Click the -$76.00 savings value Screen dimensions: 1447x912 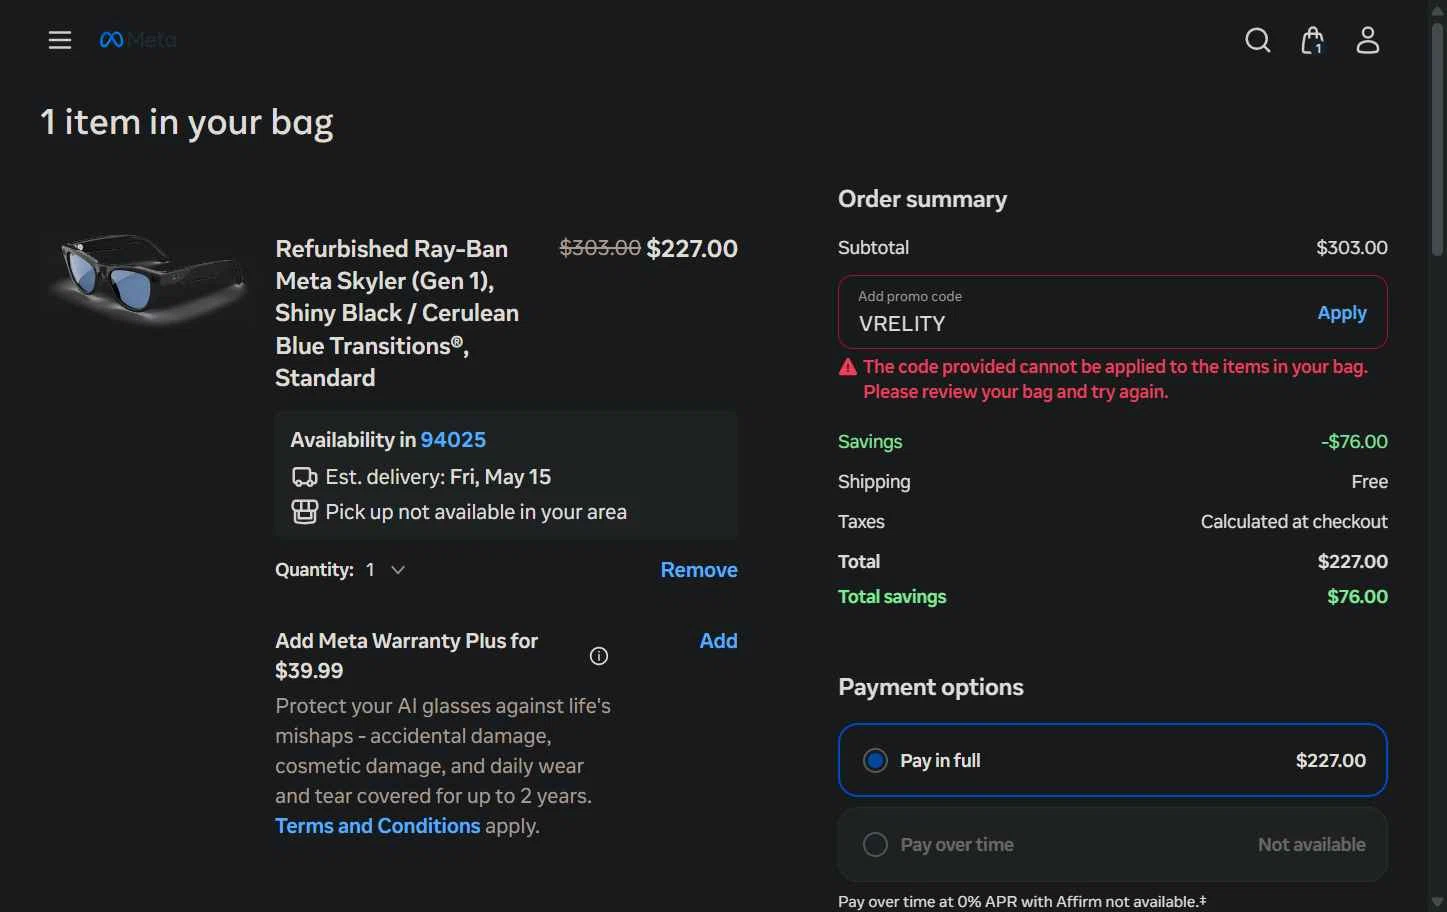[1354, 442]
